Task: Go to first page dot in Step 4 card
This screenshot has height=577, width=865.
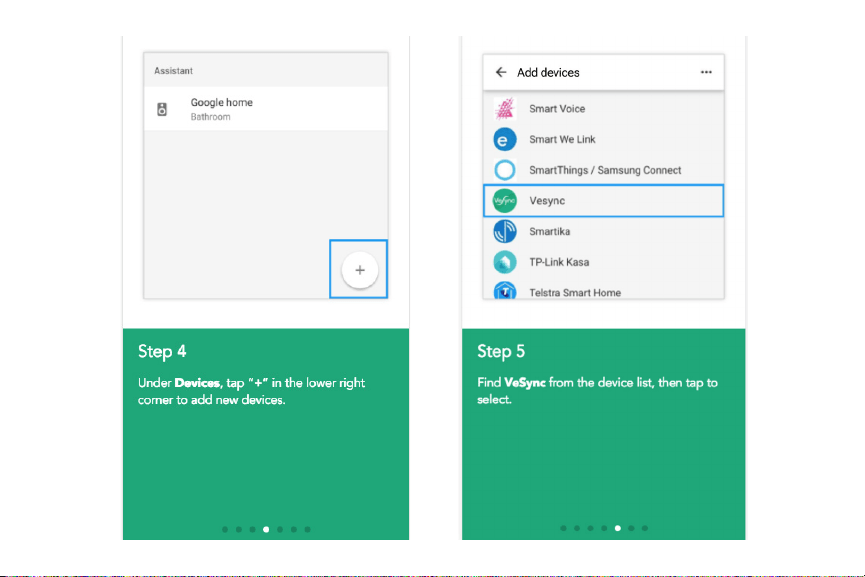Action: [225, 529]
